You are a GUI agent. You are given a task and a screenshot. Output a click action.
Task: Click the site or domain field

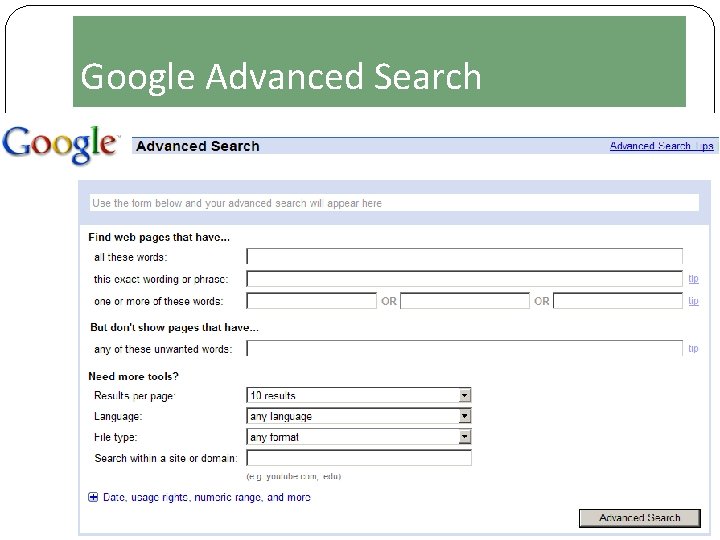[x=359, y=458]
